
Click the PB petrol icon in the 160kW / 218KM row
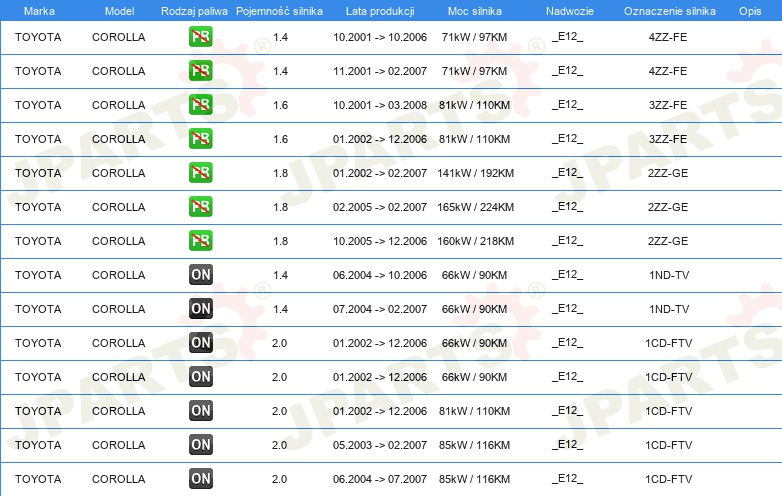(201, 241)
